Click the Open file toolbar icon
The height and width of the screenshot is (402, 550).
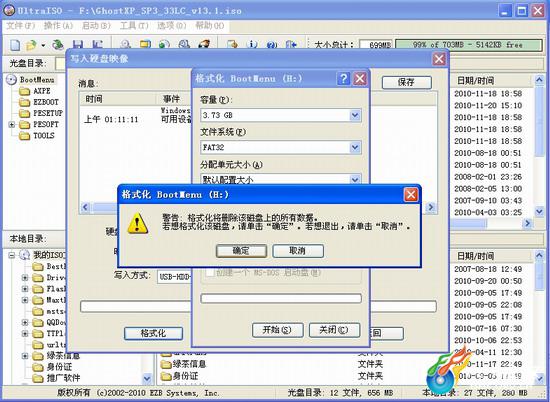(x=31, y=45)
